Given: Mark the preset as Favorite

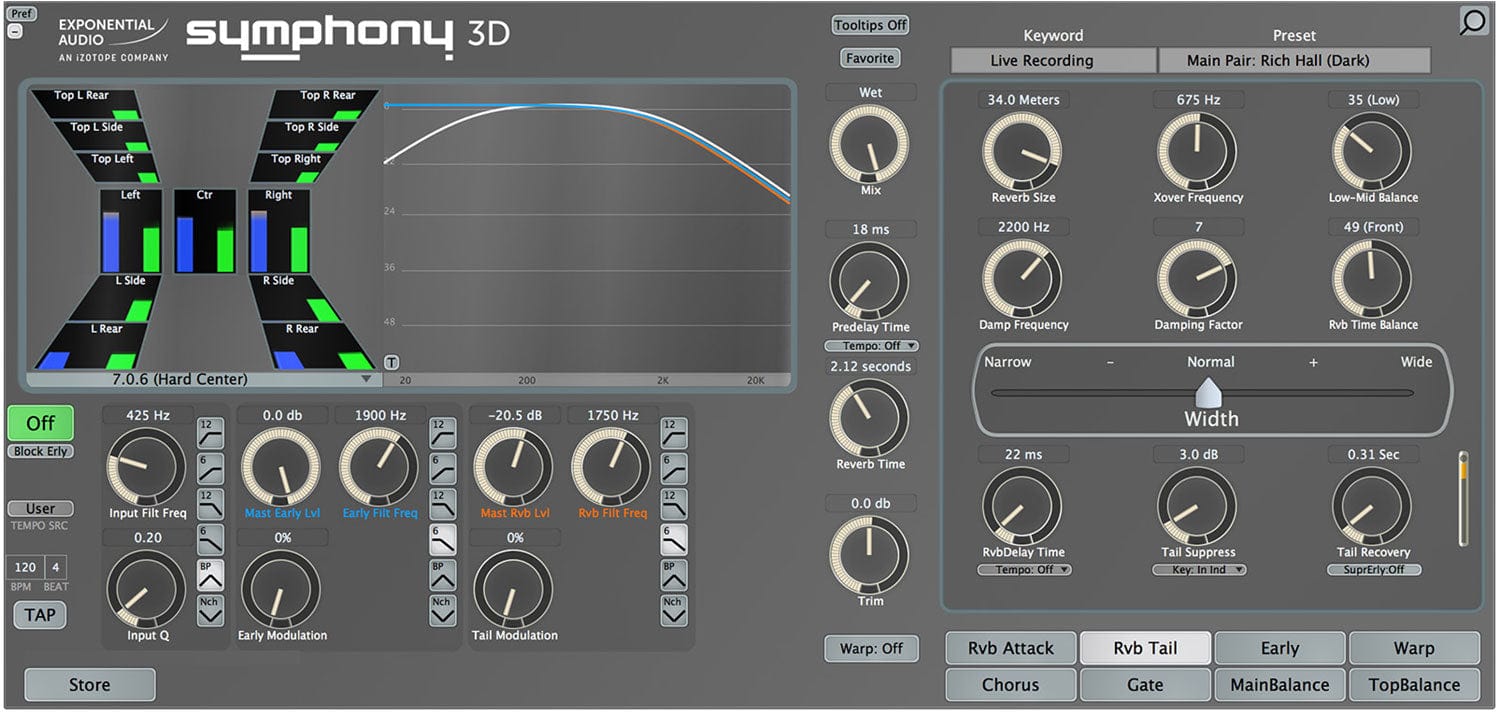Looking at the screenshot, I should pyautogui.click(x=870, y=58).
